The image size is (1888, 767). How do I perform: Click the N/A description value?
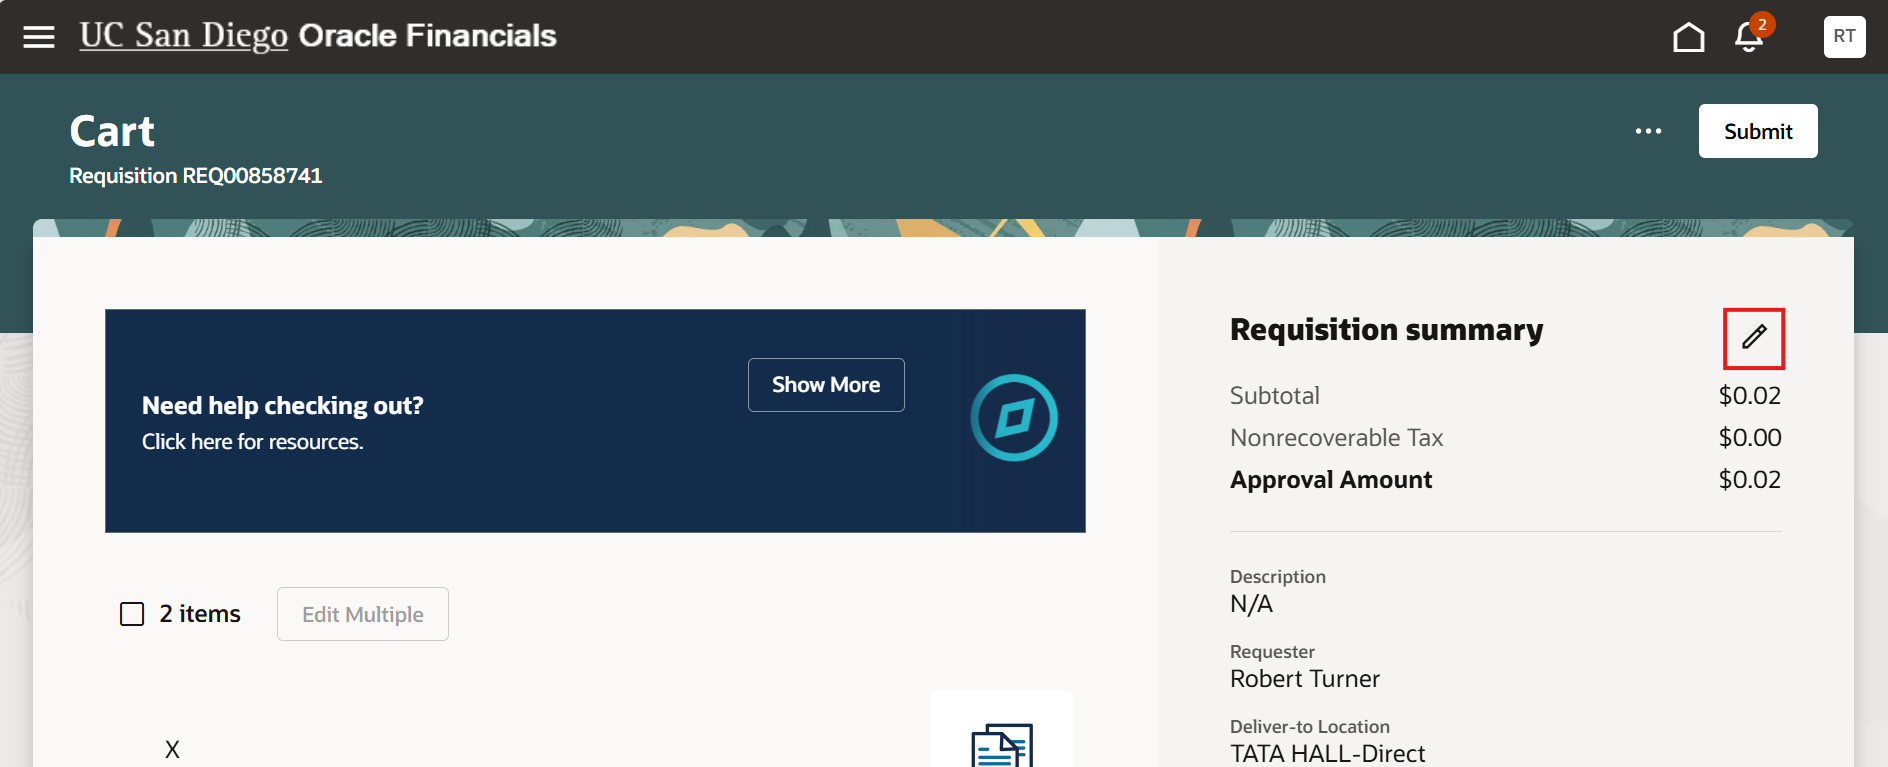click(x=1252, y=604)
